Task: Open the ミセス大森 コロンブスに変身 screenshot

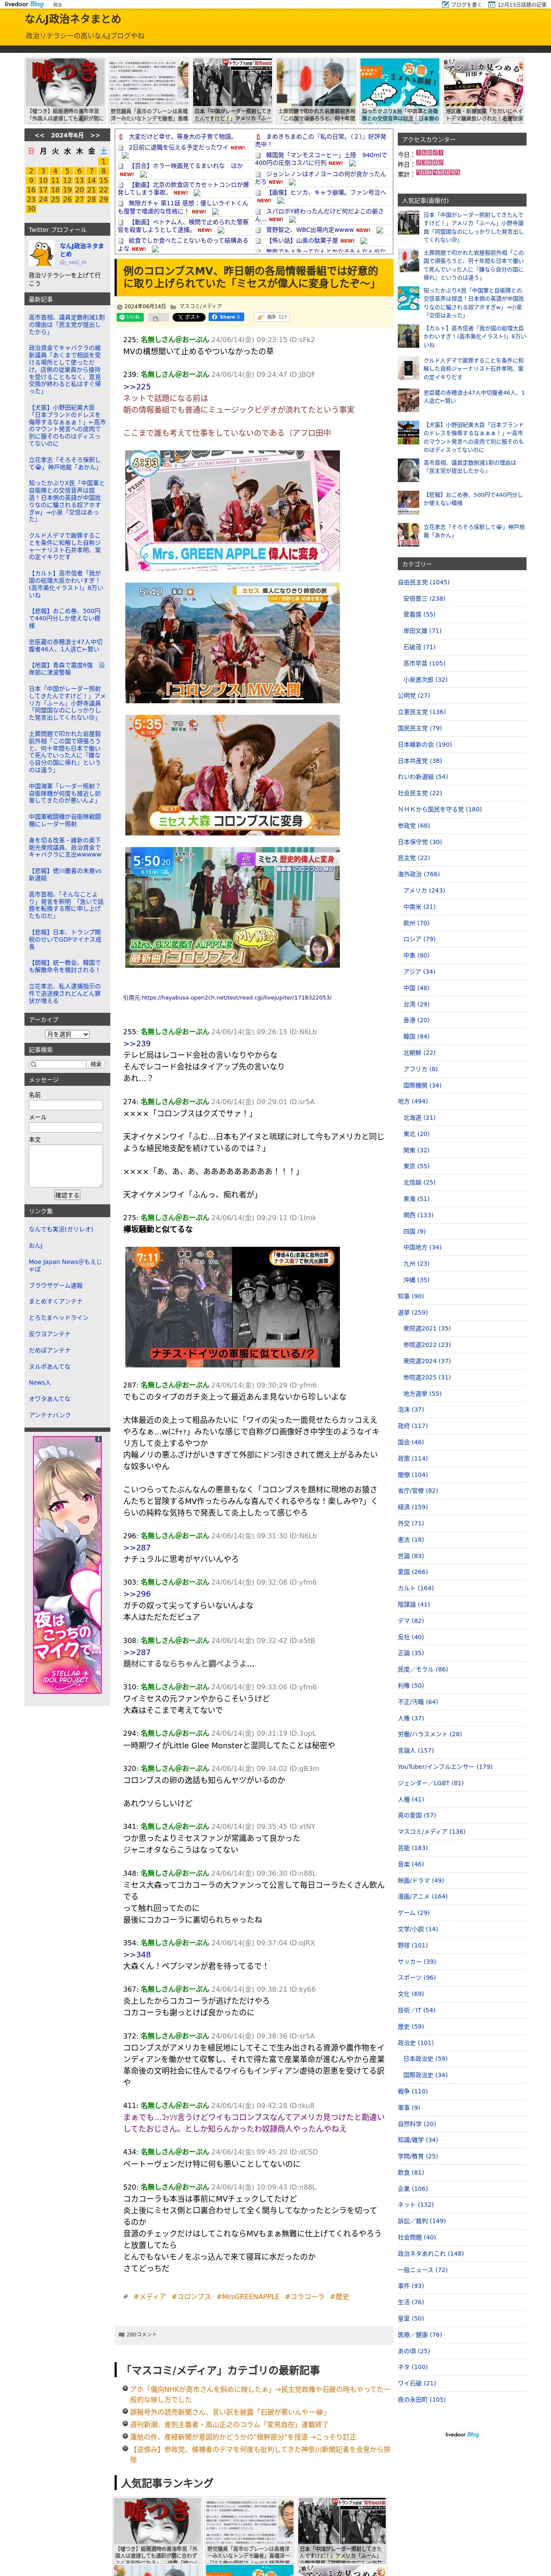Action: [232, 775]
